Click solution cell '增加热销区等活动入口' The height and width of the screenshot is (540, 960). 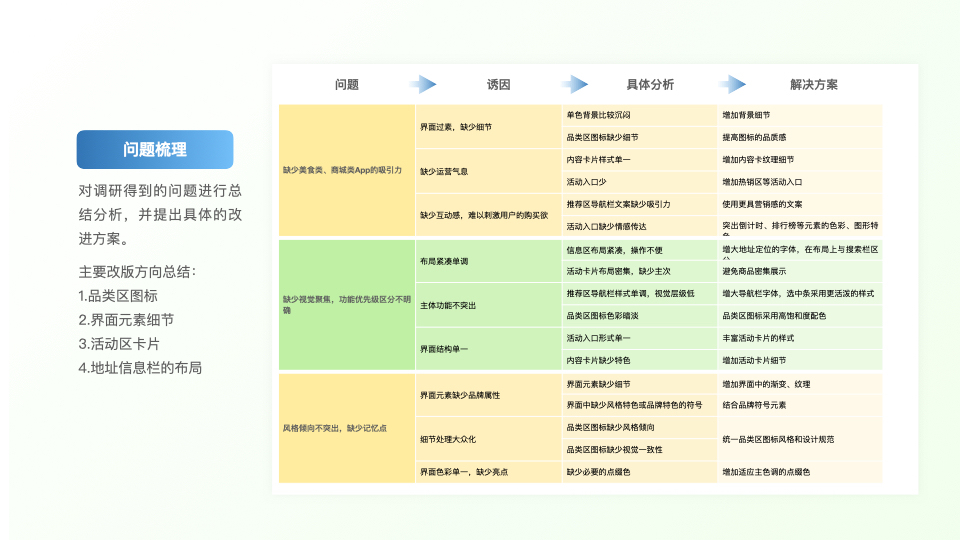coord(800,182)
